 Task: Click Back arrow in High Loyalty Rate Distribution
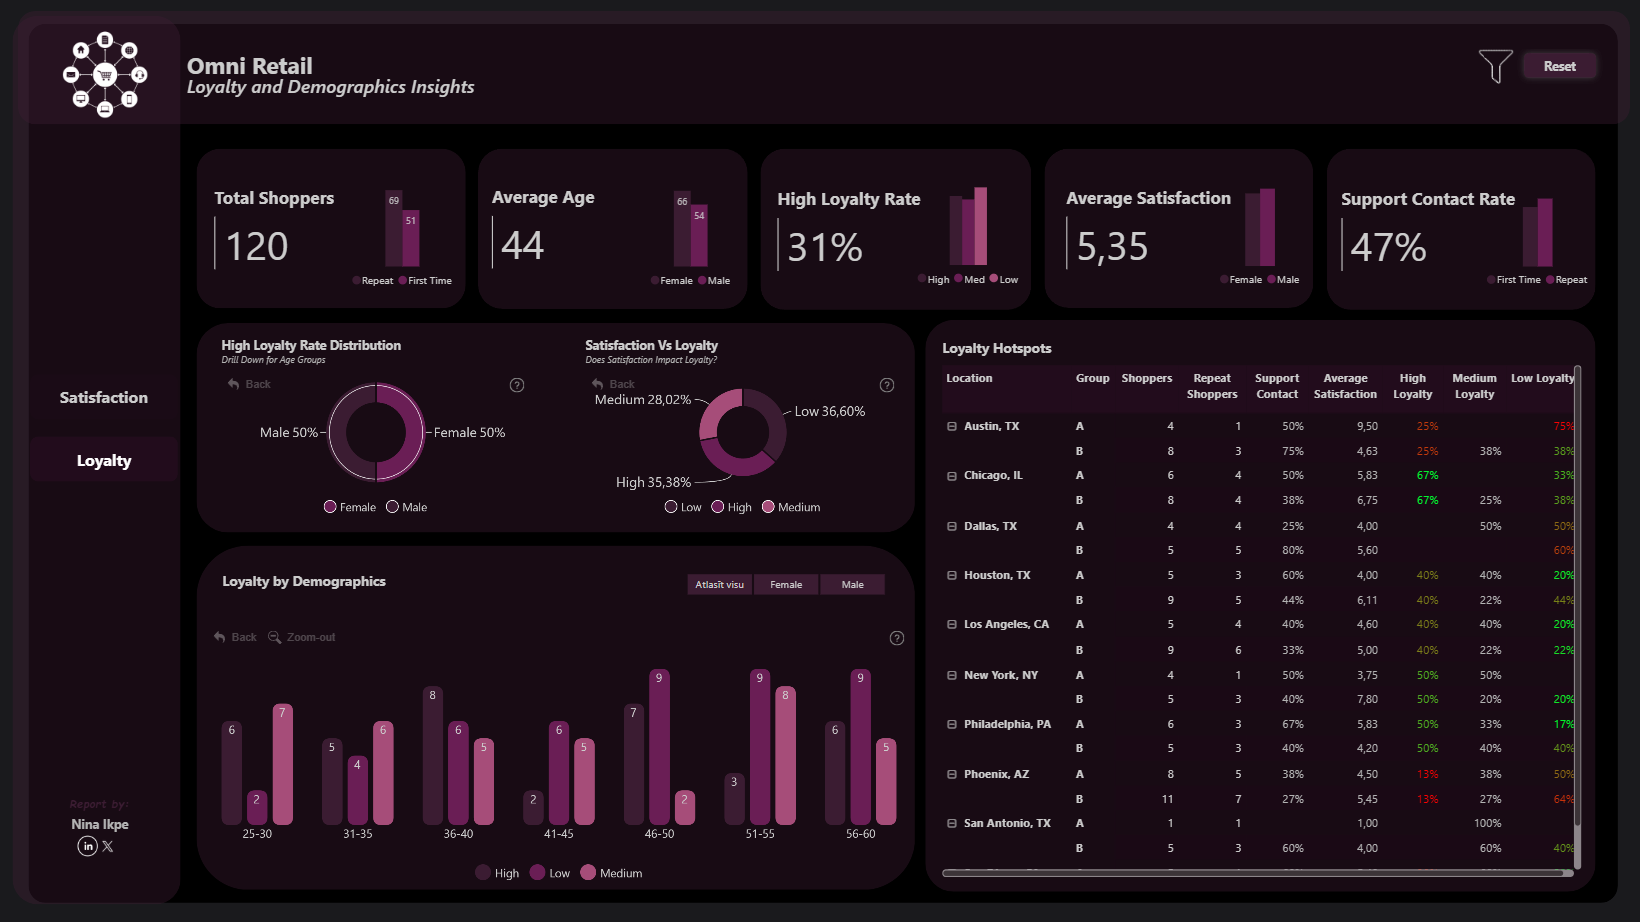233,384
